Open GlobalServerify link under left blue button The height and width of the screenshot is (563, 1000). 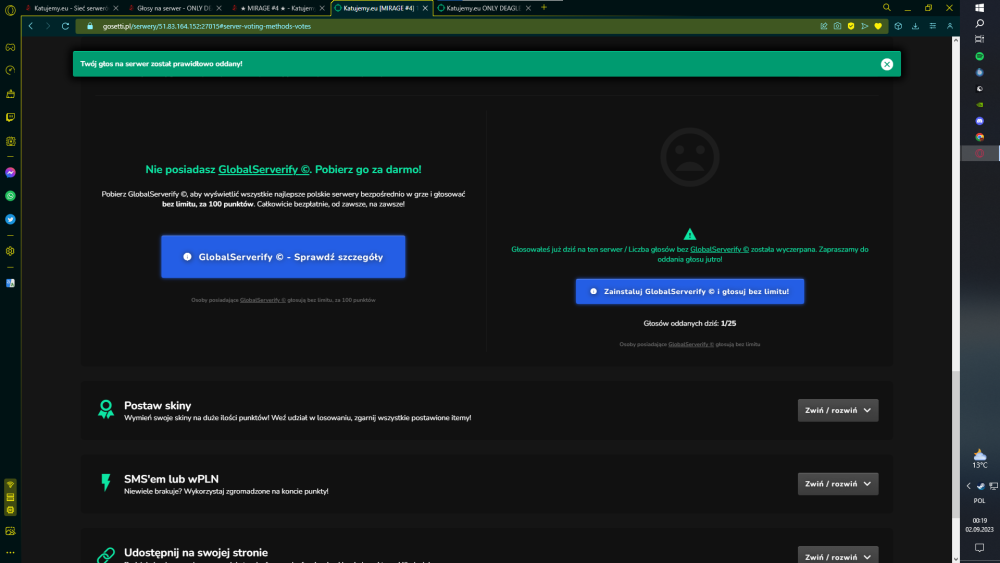point(263,300)
